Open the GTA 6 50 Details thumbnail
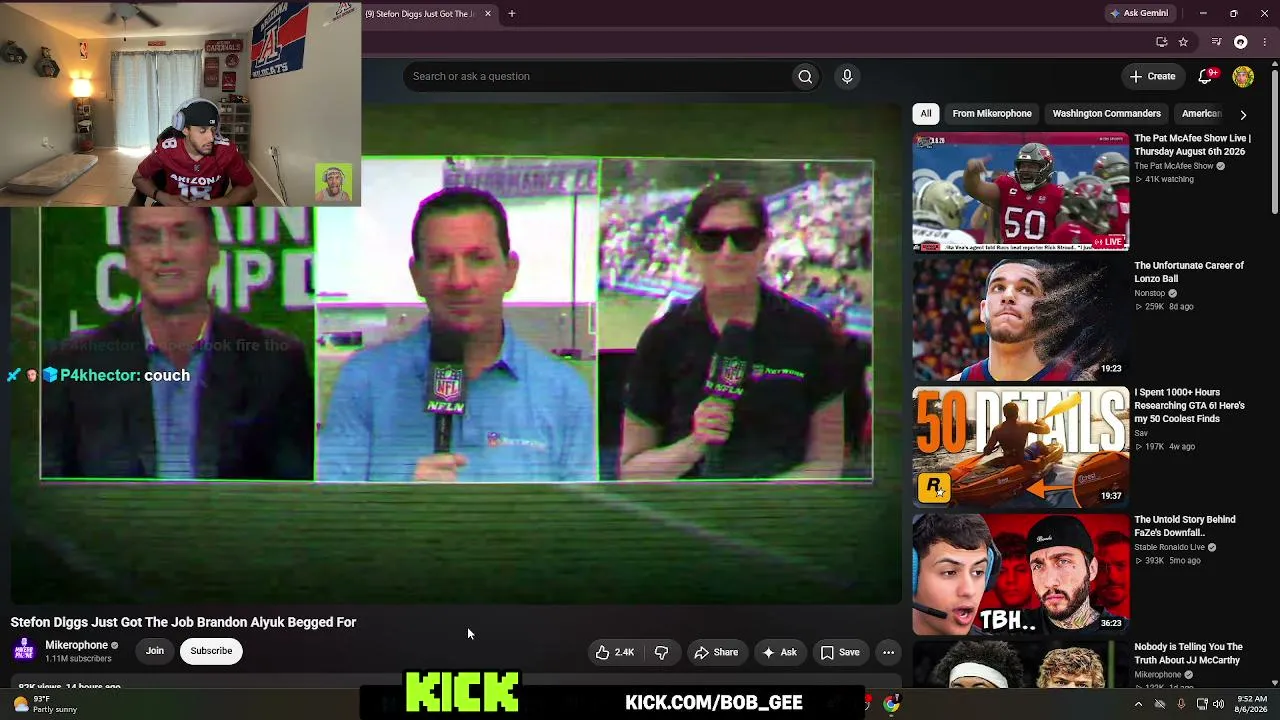 click(1020, 446)
